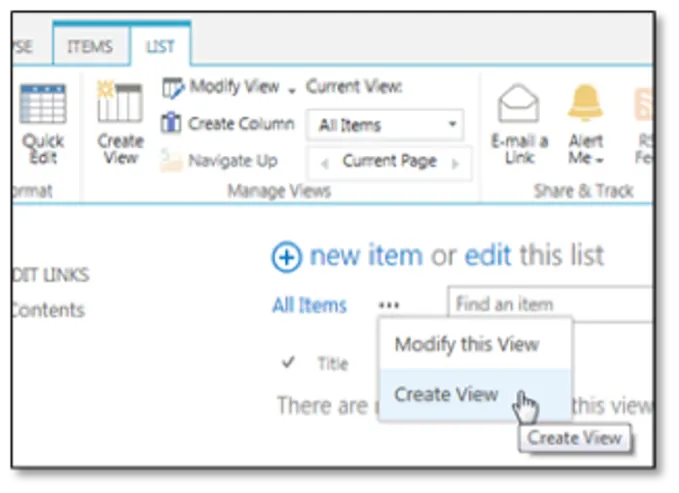Click the Current Page label
The height and width of the screenshot is (493, 679).
point(389,161)
